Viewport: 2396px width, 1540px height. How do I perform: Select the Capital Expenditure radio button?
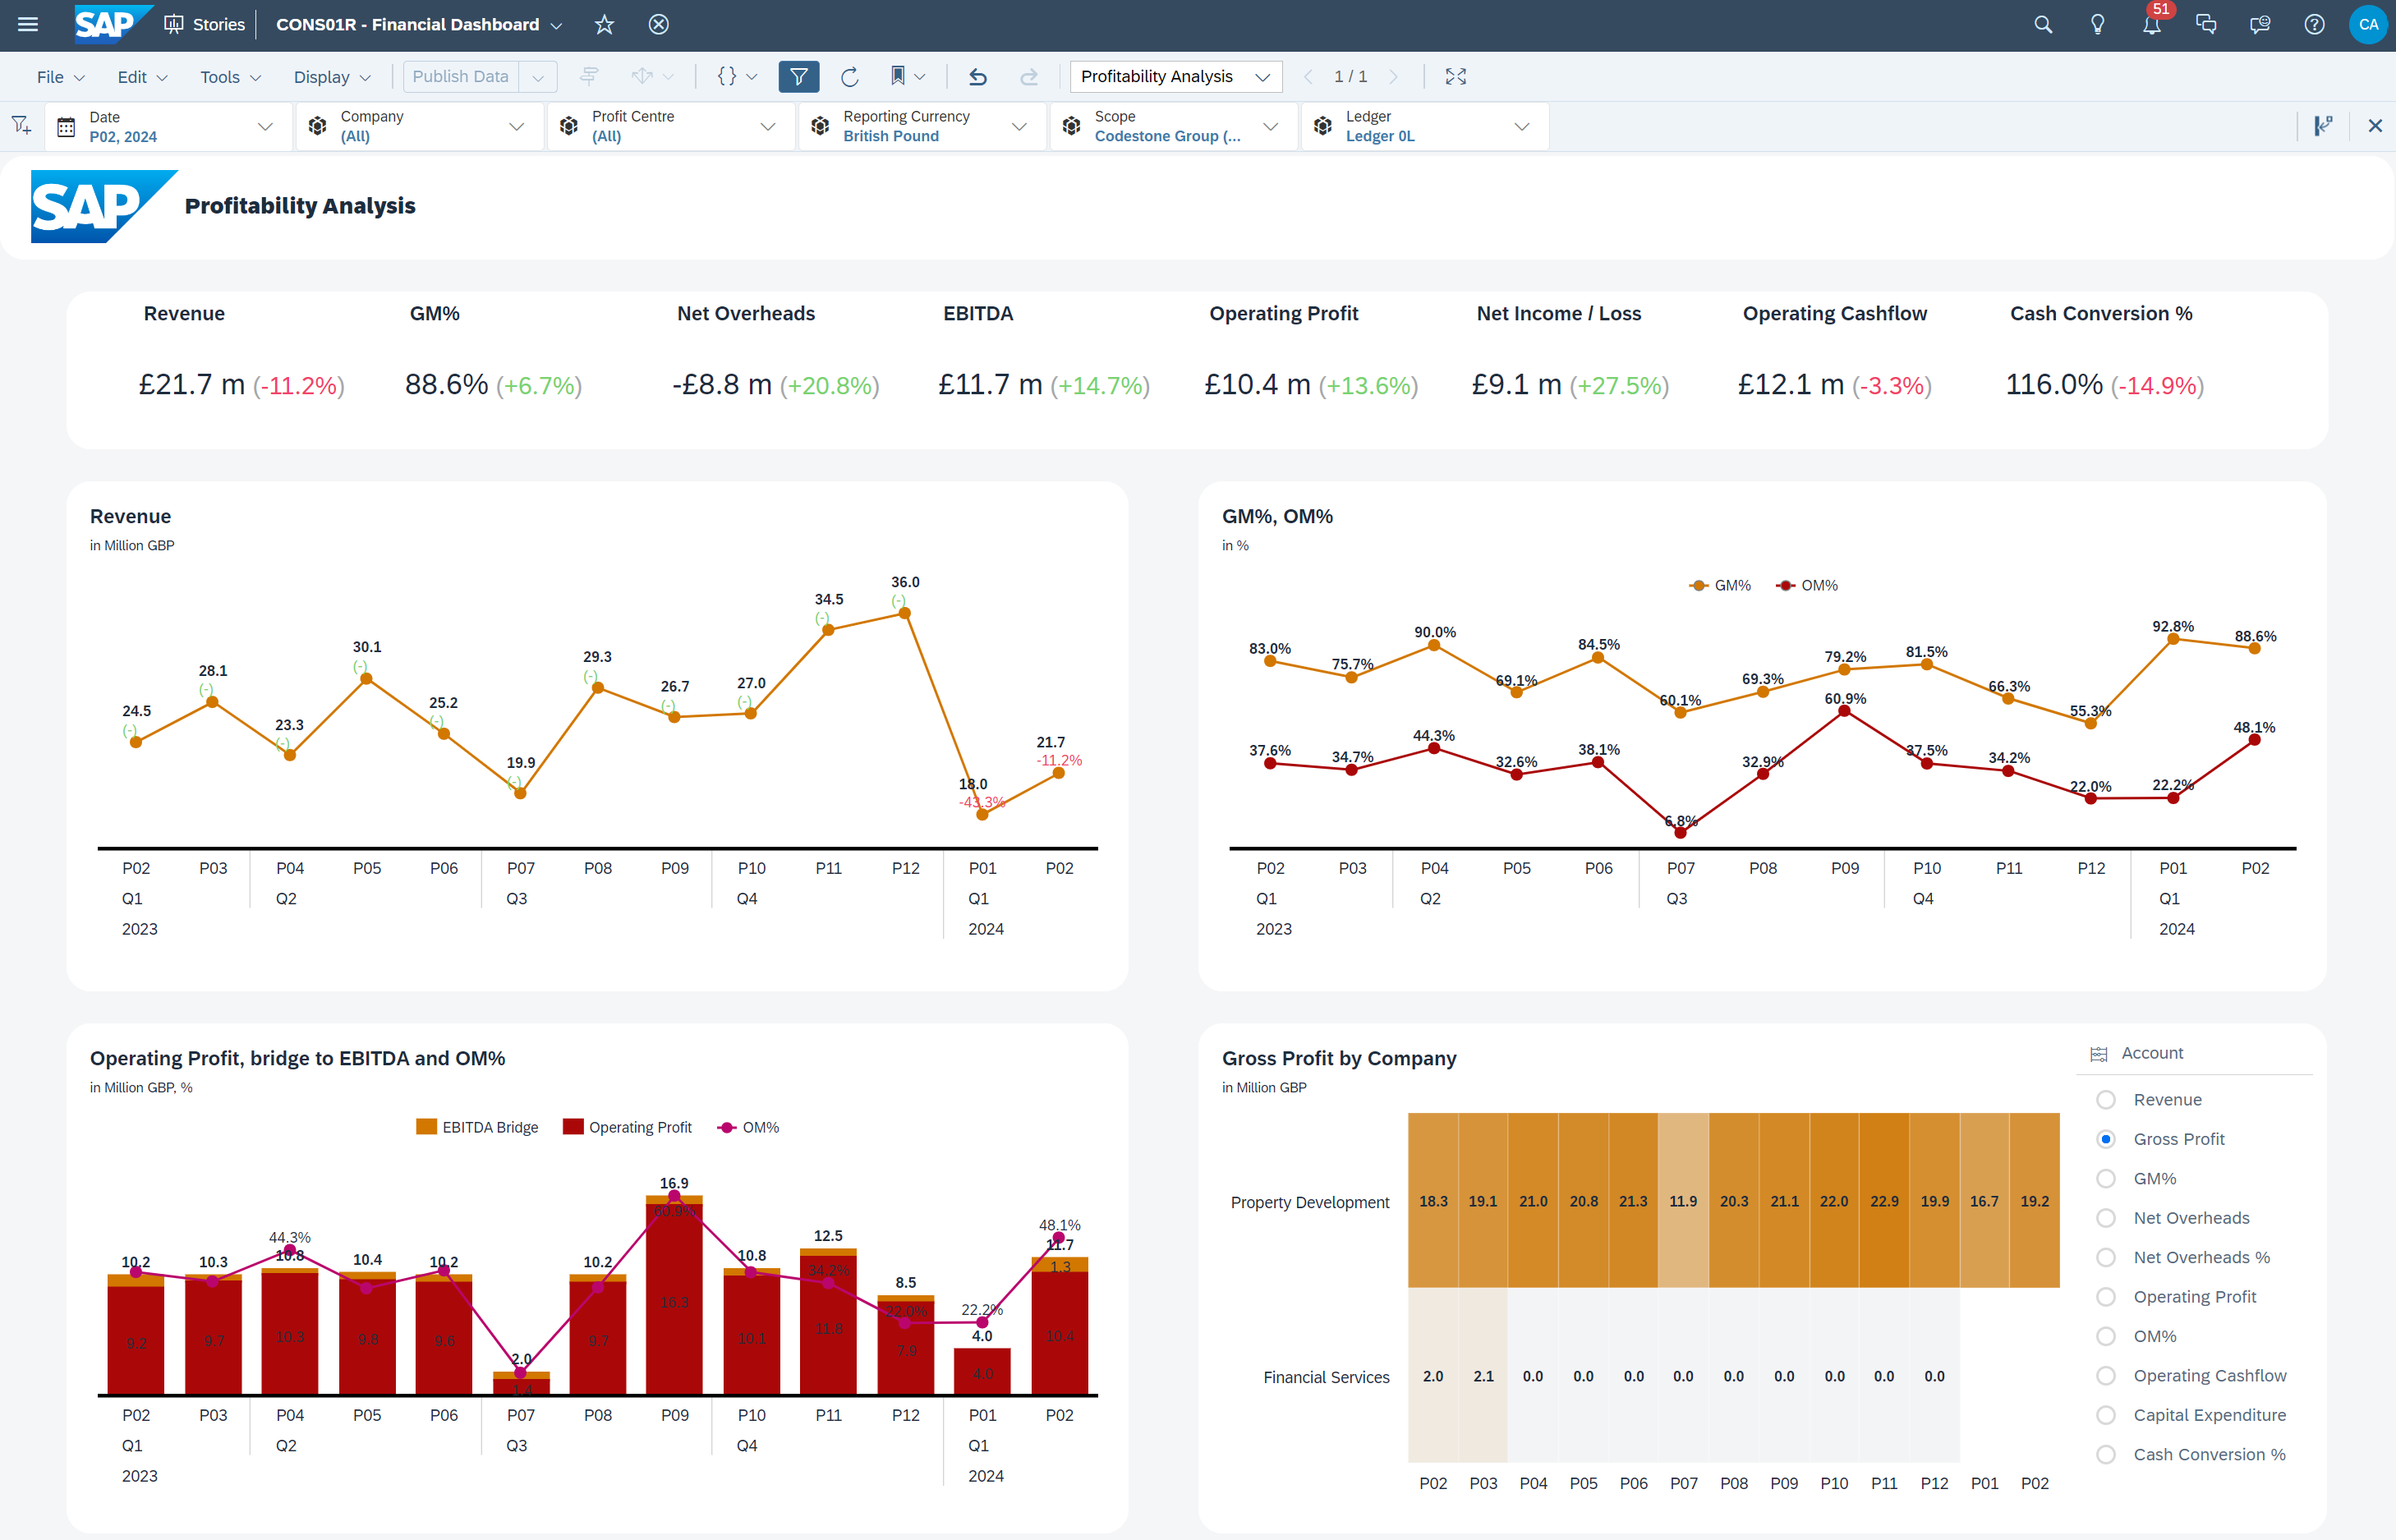pyautogui.click(x=2106, y=1416)
